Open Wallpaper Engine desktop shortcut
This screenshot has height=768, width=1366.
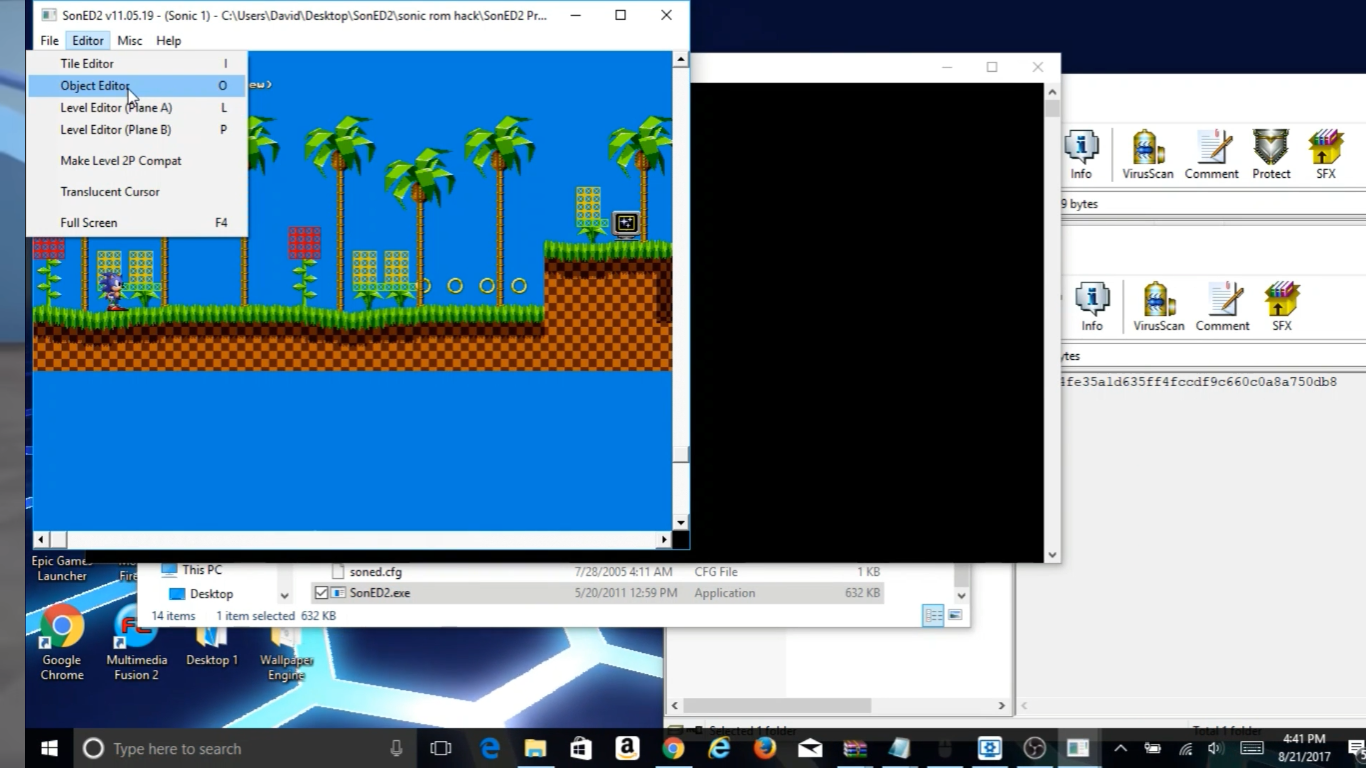[x=286, y=653]
